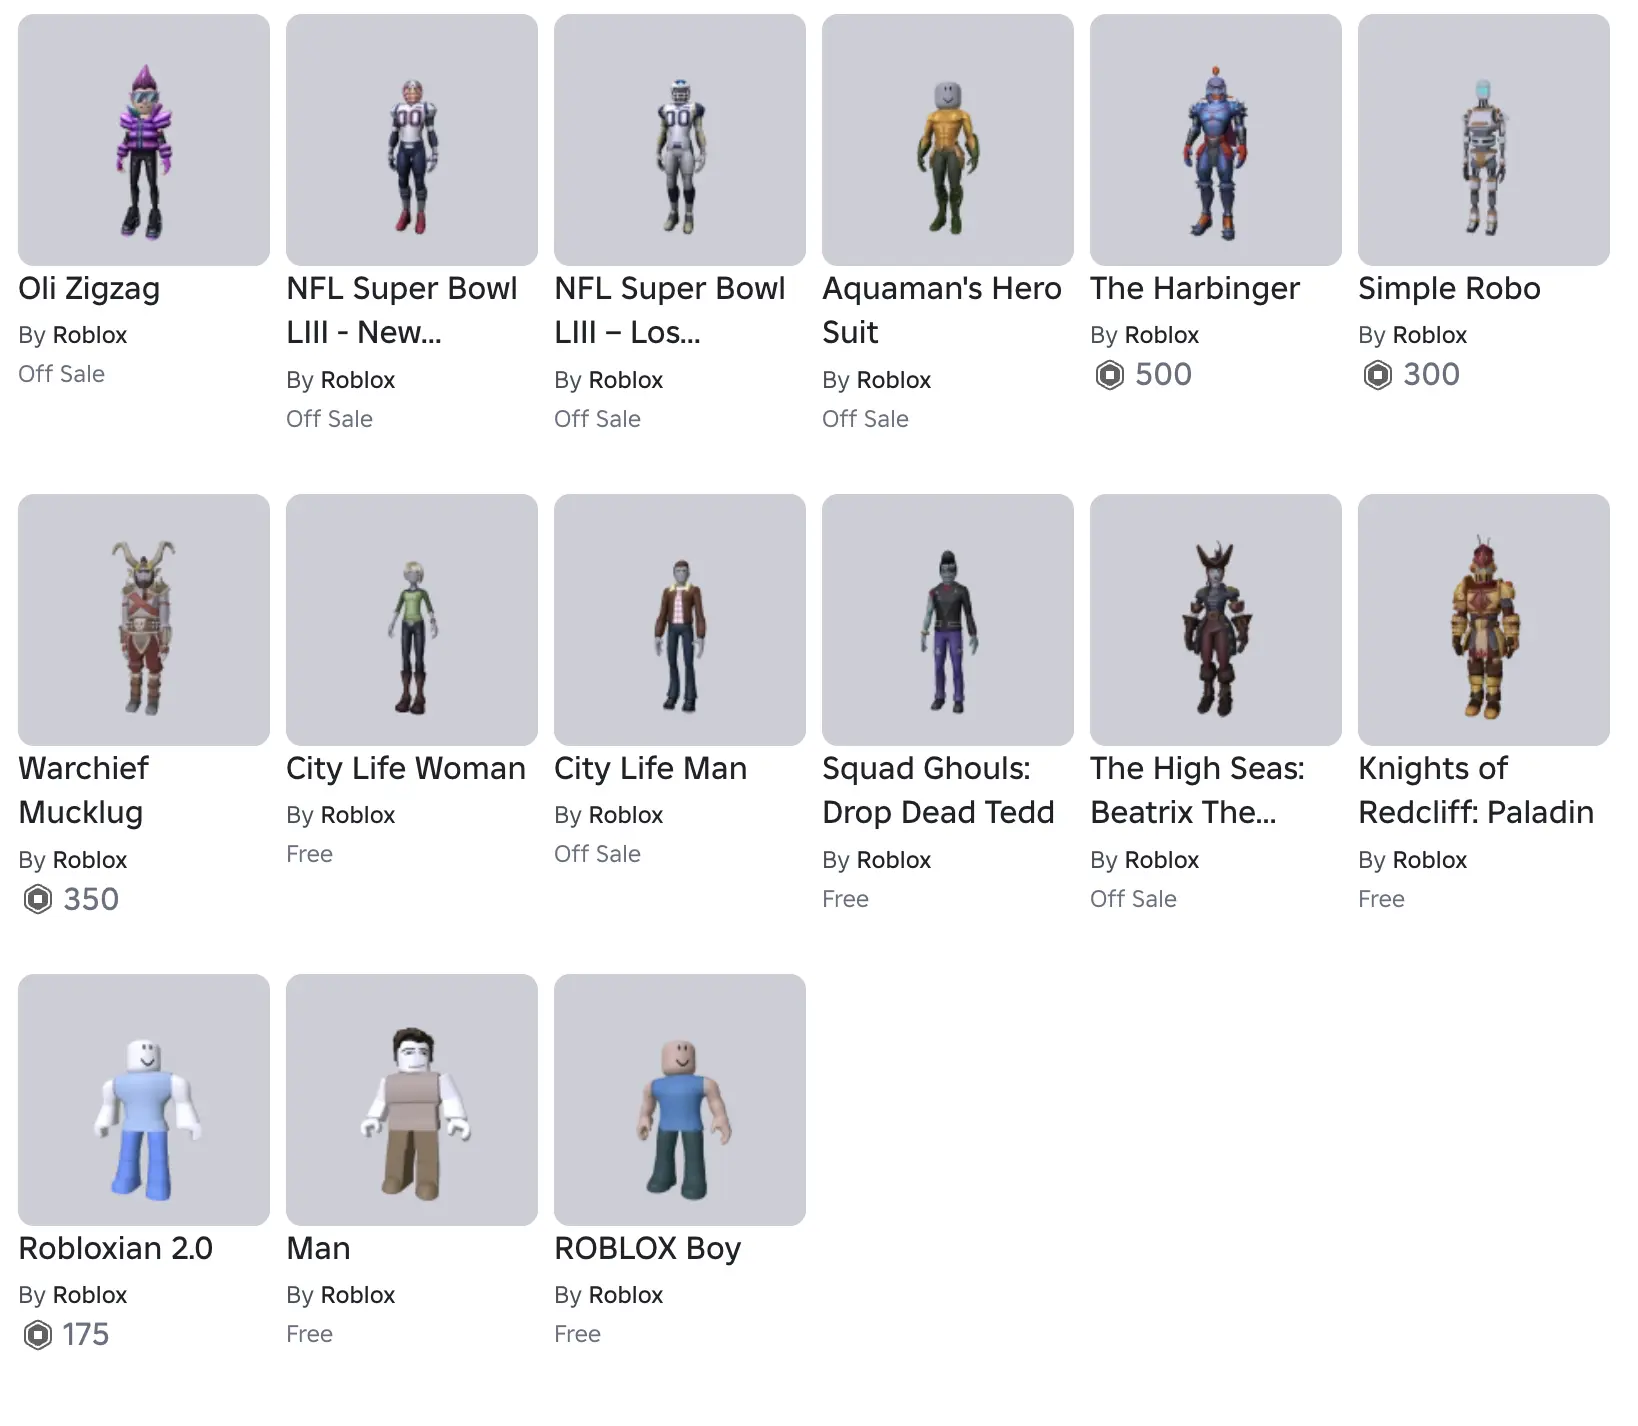Open the ROBLOX Boy character thumbnail

[679, 1100]
